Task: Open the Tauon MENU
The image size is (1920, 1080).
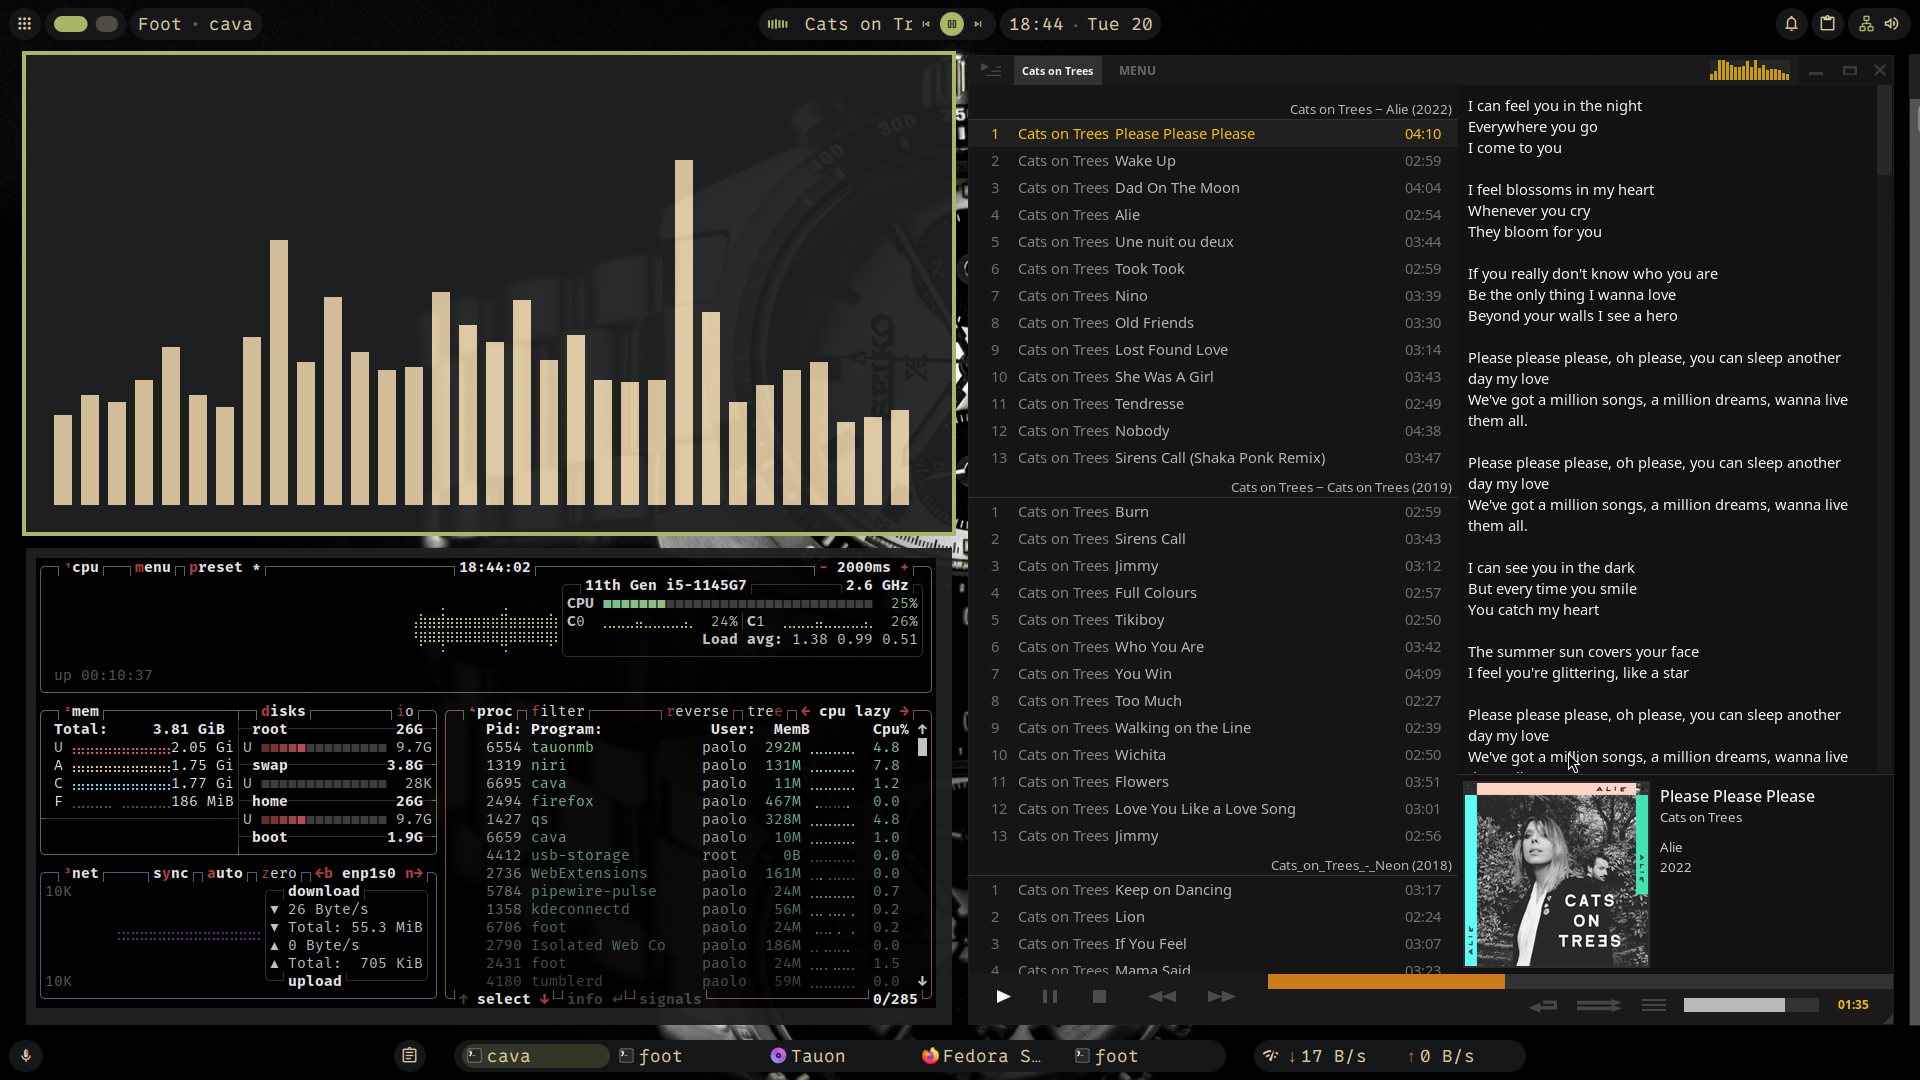Action: pyautogui.click(x=1137, y=70)
